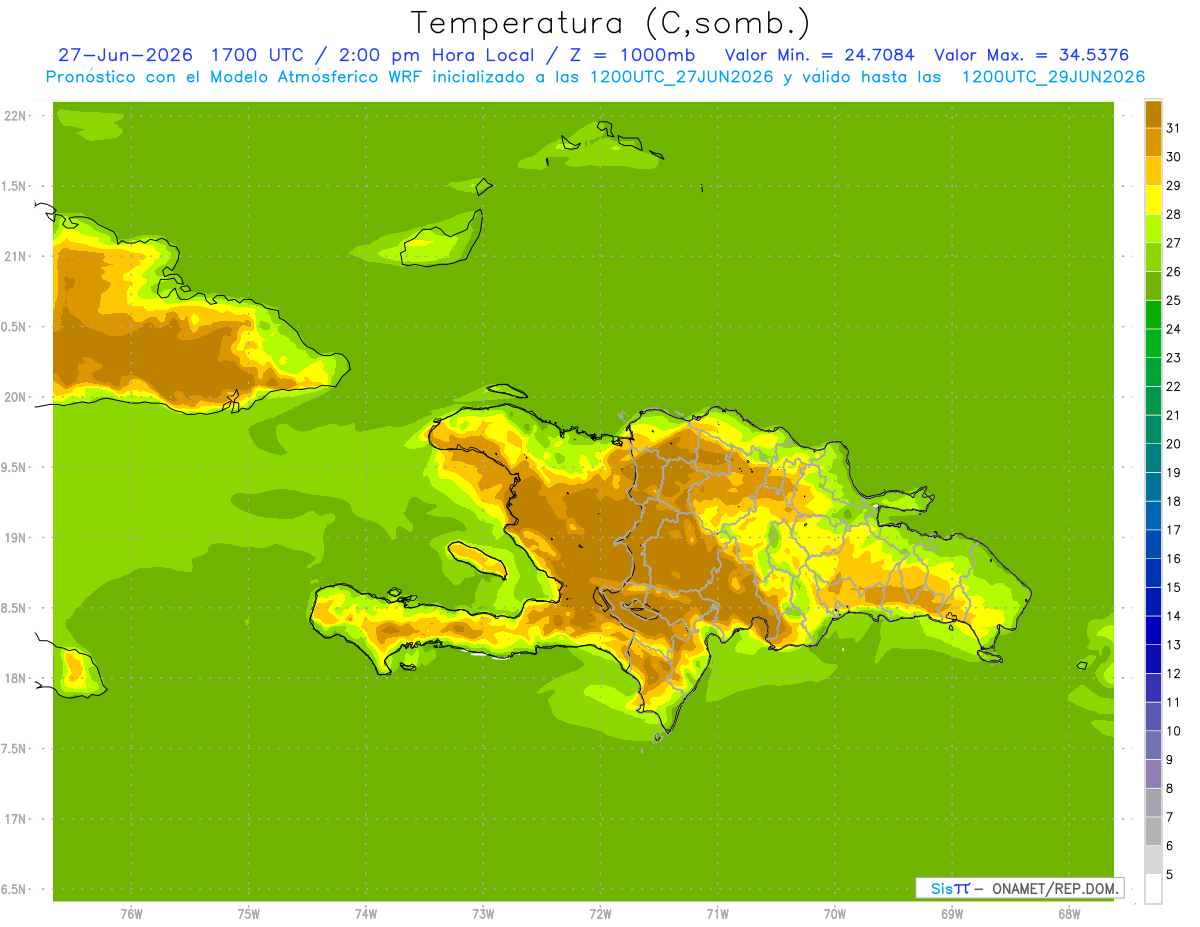Pick legend color between 12 and 13
1200x927 pixels.
(x=1153, y=659)
